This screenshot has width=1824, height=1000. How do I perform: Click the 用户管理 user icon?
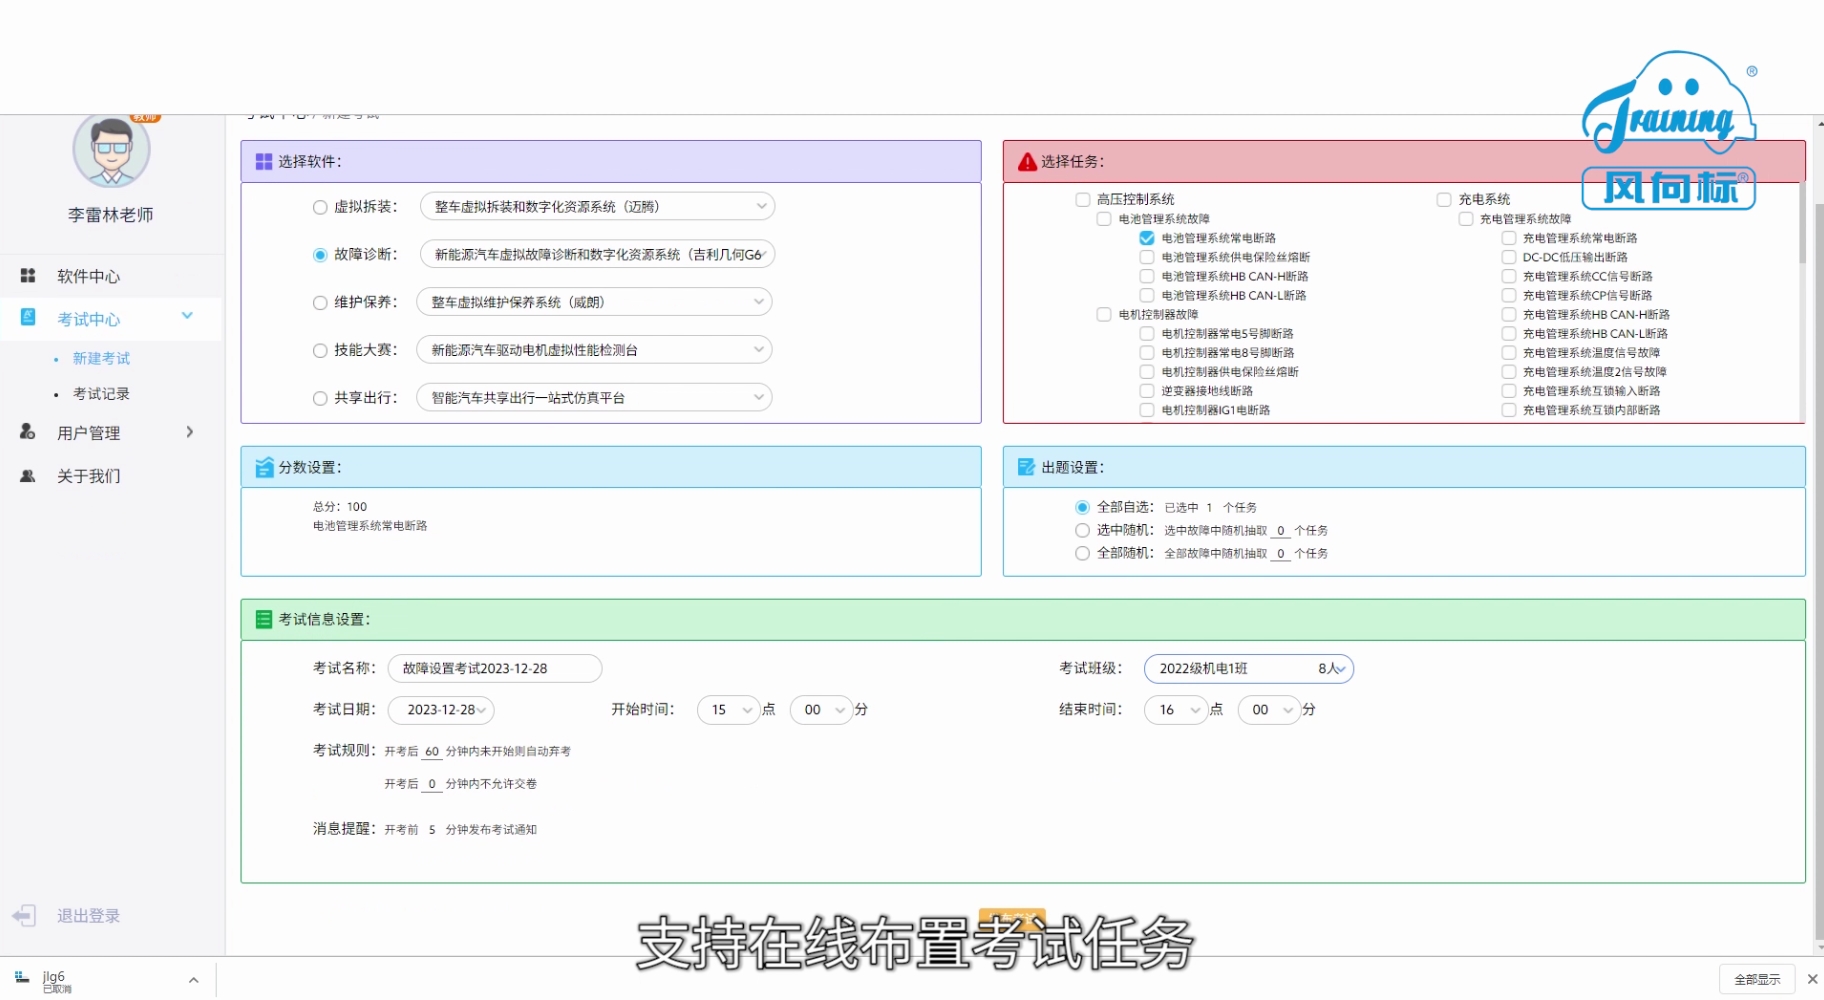[x=28, y=432]
